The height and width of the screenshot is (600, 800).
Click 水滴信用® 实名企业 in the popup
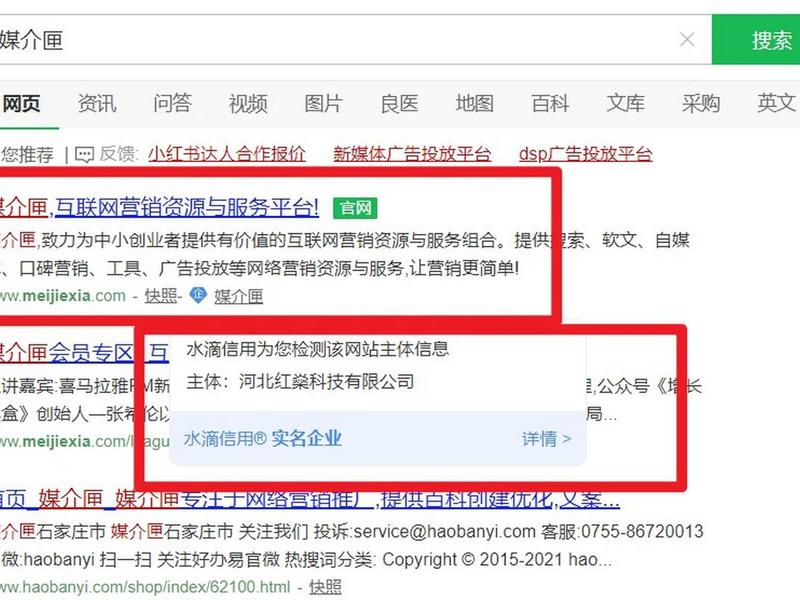click(x=262, y=439)
